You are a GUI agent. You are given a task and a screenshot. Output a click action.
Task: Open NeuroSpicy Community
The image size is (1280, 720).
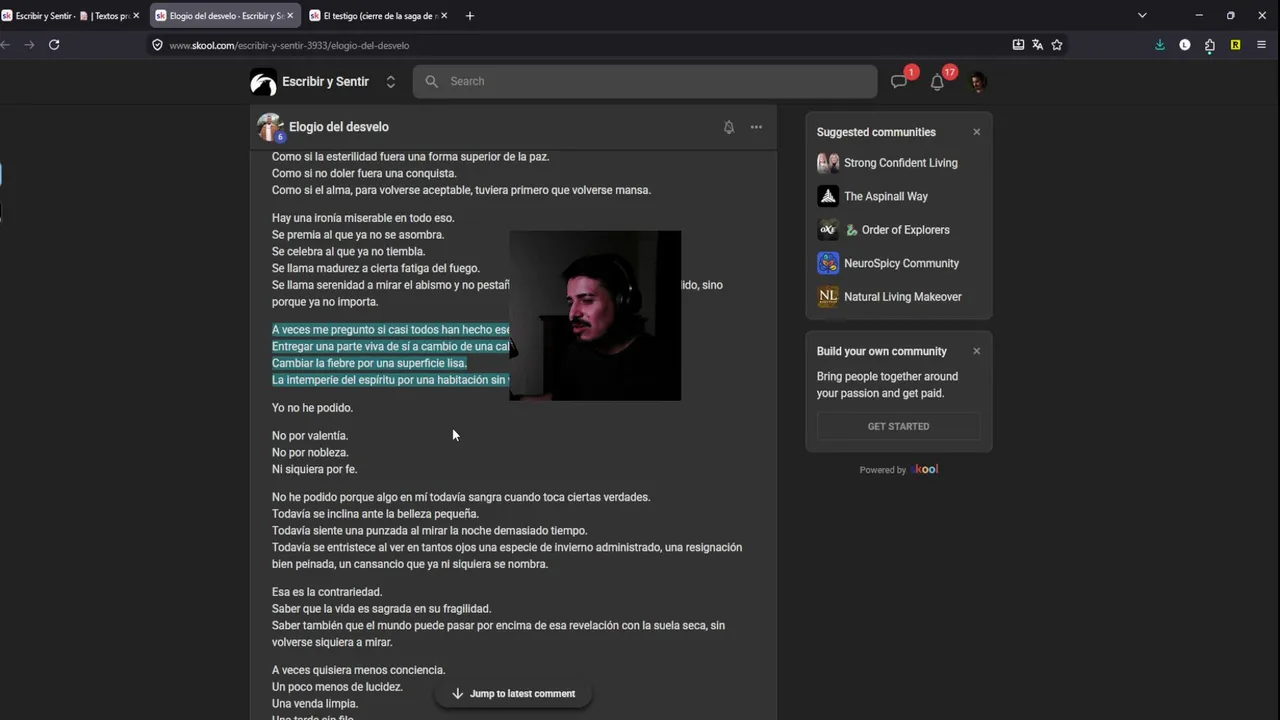(901, 263)
